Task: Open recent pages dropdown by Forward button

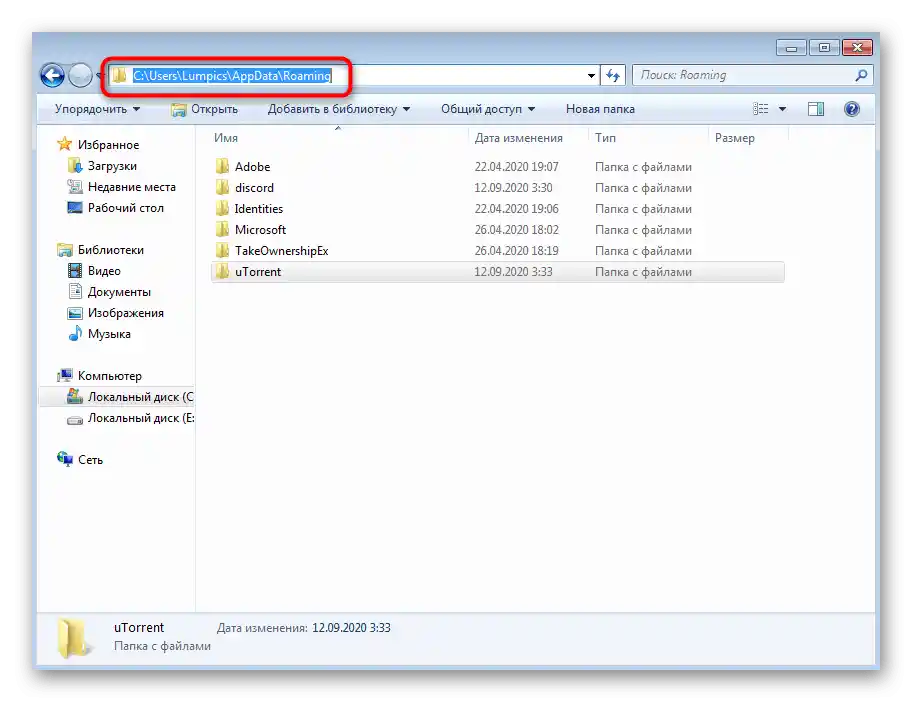Action: click(99, 76)
